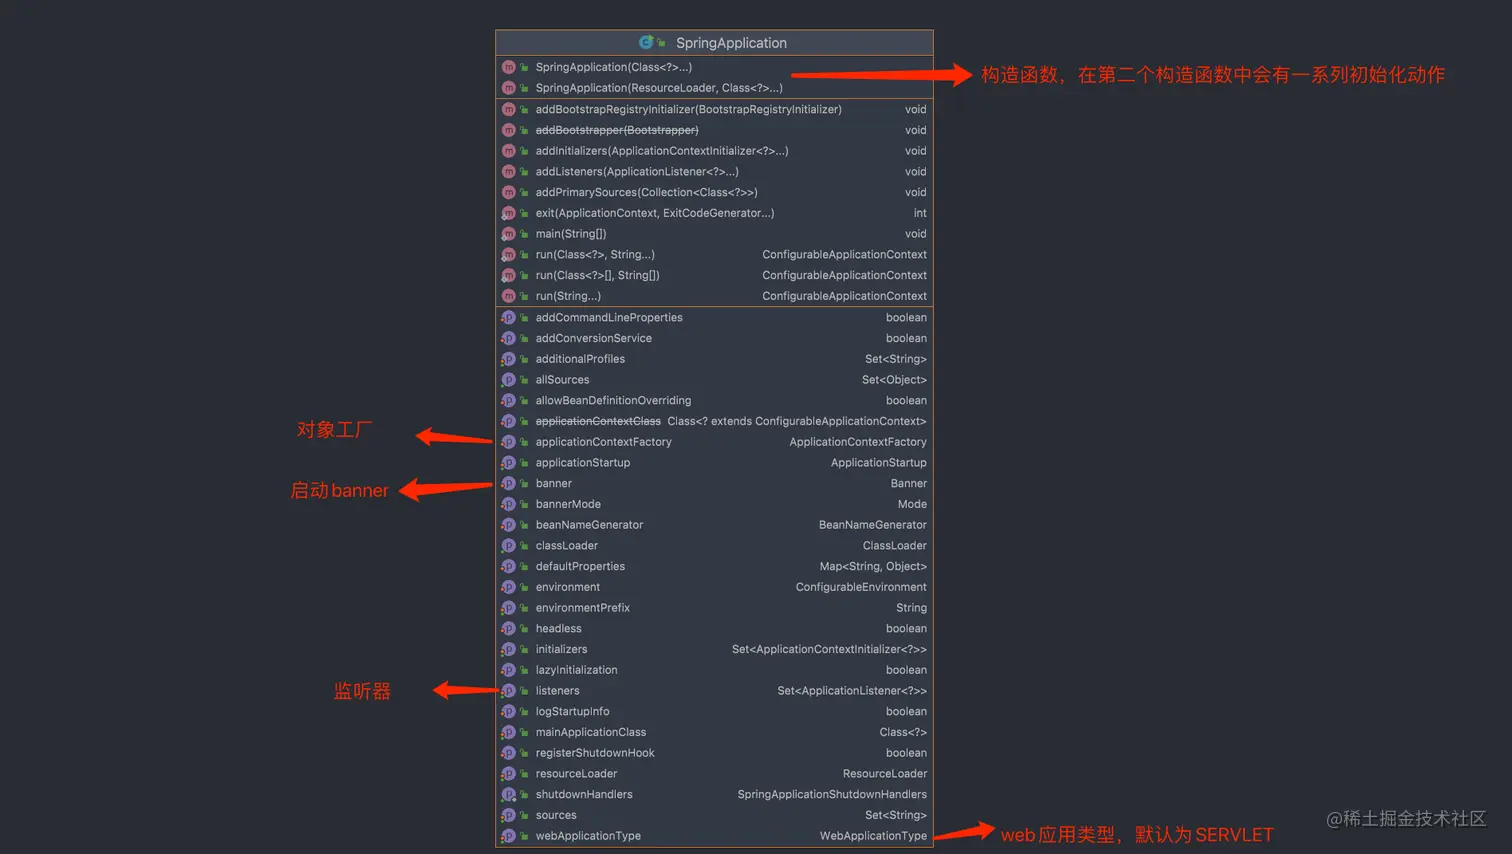Select the bannerMode property
The image size is (1512, 854).
tap(714, 504)
